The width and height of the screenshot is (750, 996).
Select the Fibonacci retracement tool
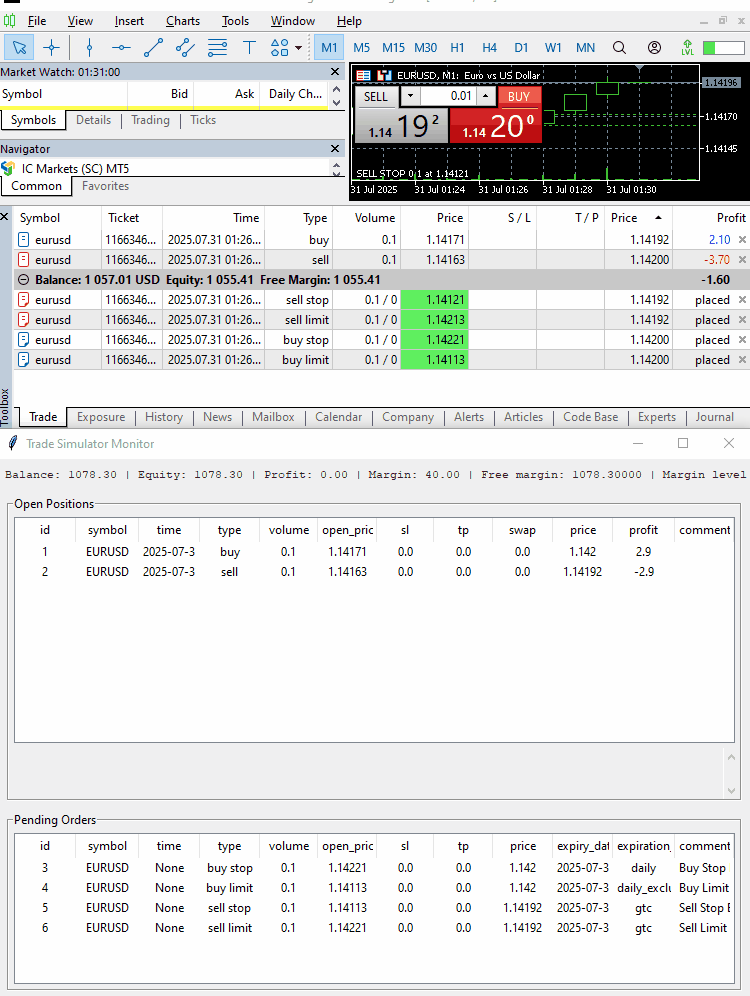tap(217, 48)
